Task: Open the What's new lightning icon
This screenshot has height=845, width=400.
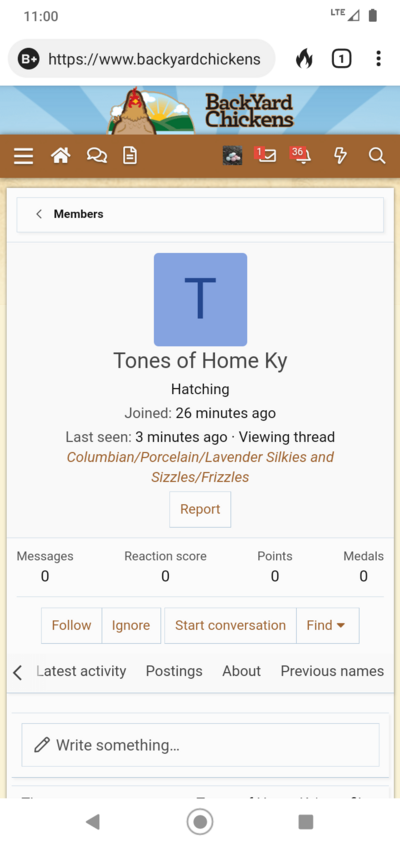Action: pos(340,156)
